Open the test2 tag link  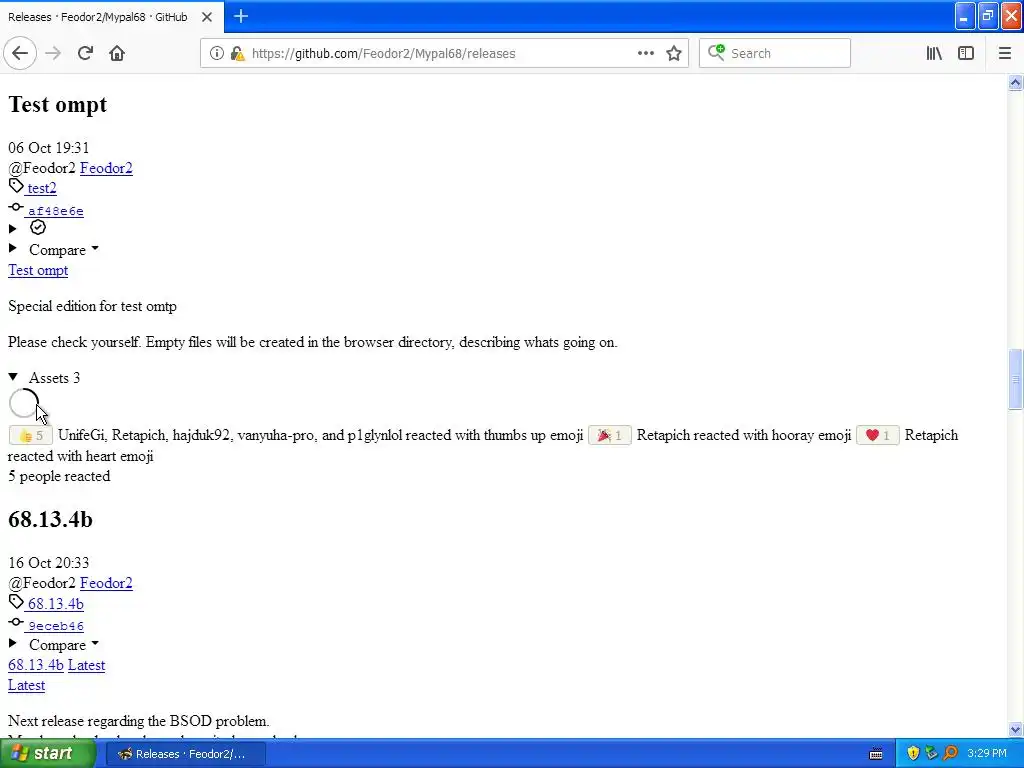[x=42, y=188]
